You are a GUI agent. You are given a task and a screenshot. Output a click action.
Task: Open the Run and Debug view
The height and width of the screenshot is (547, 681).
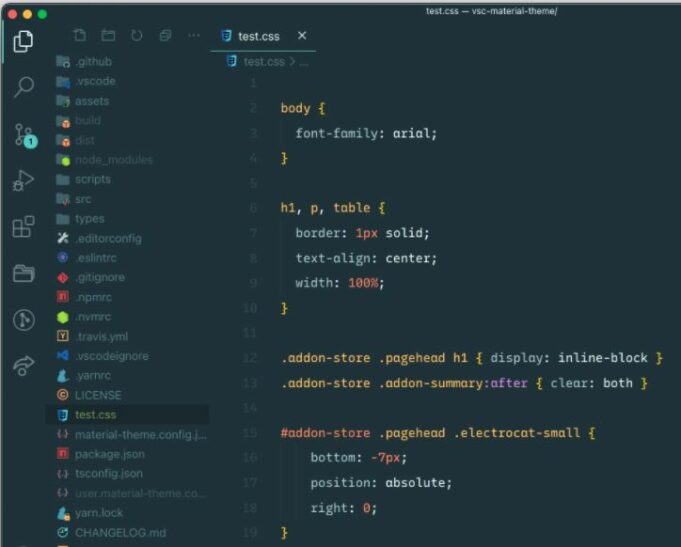tap(23, 181)
